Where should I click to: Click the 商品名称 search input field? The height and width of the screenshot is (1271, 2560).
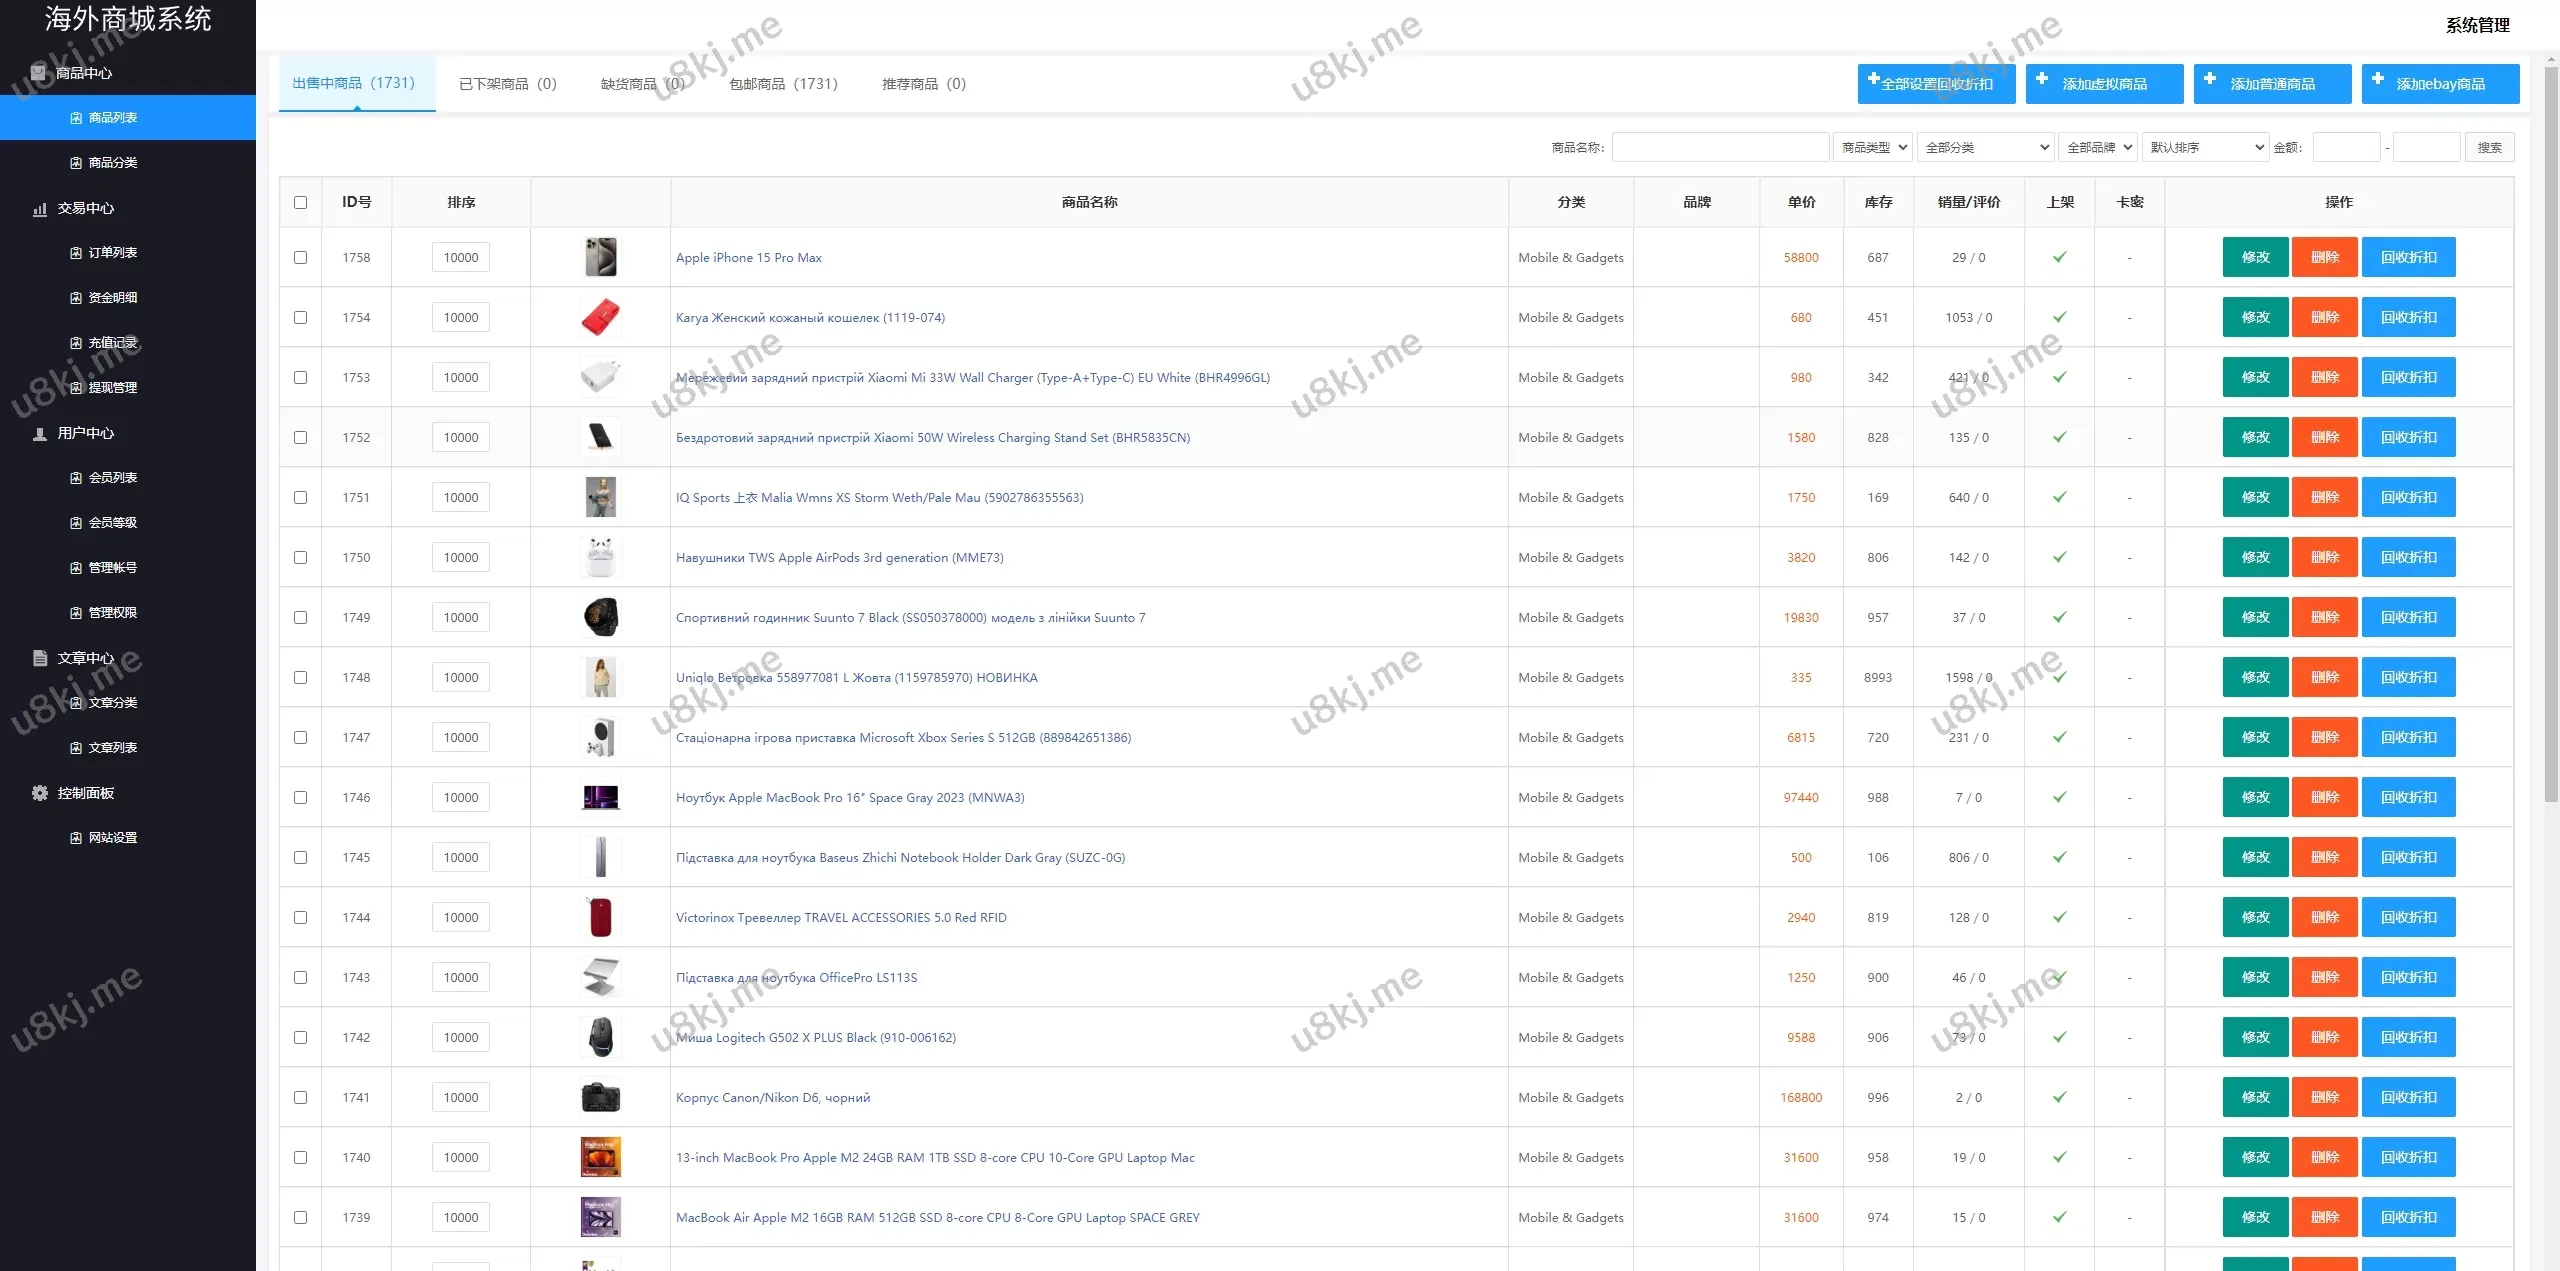coord(1720,148)
